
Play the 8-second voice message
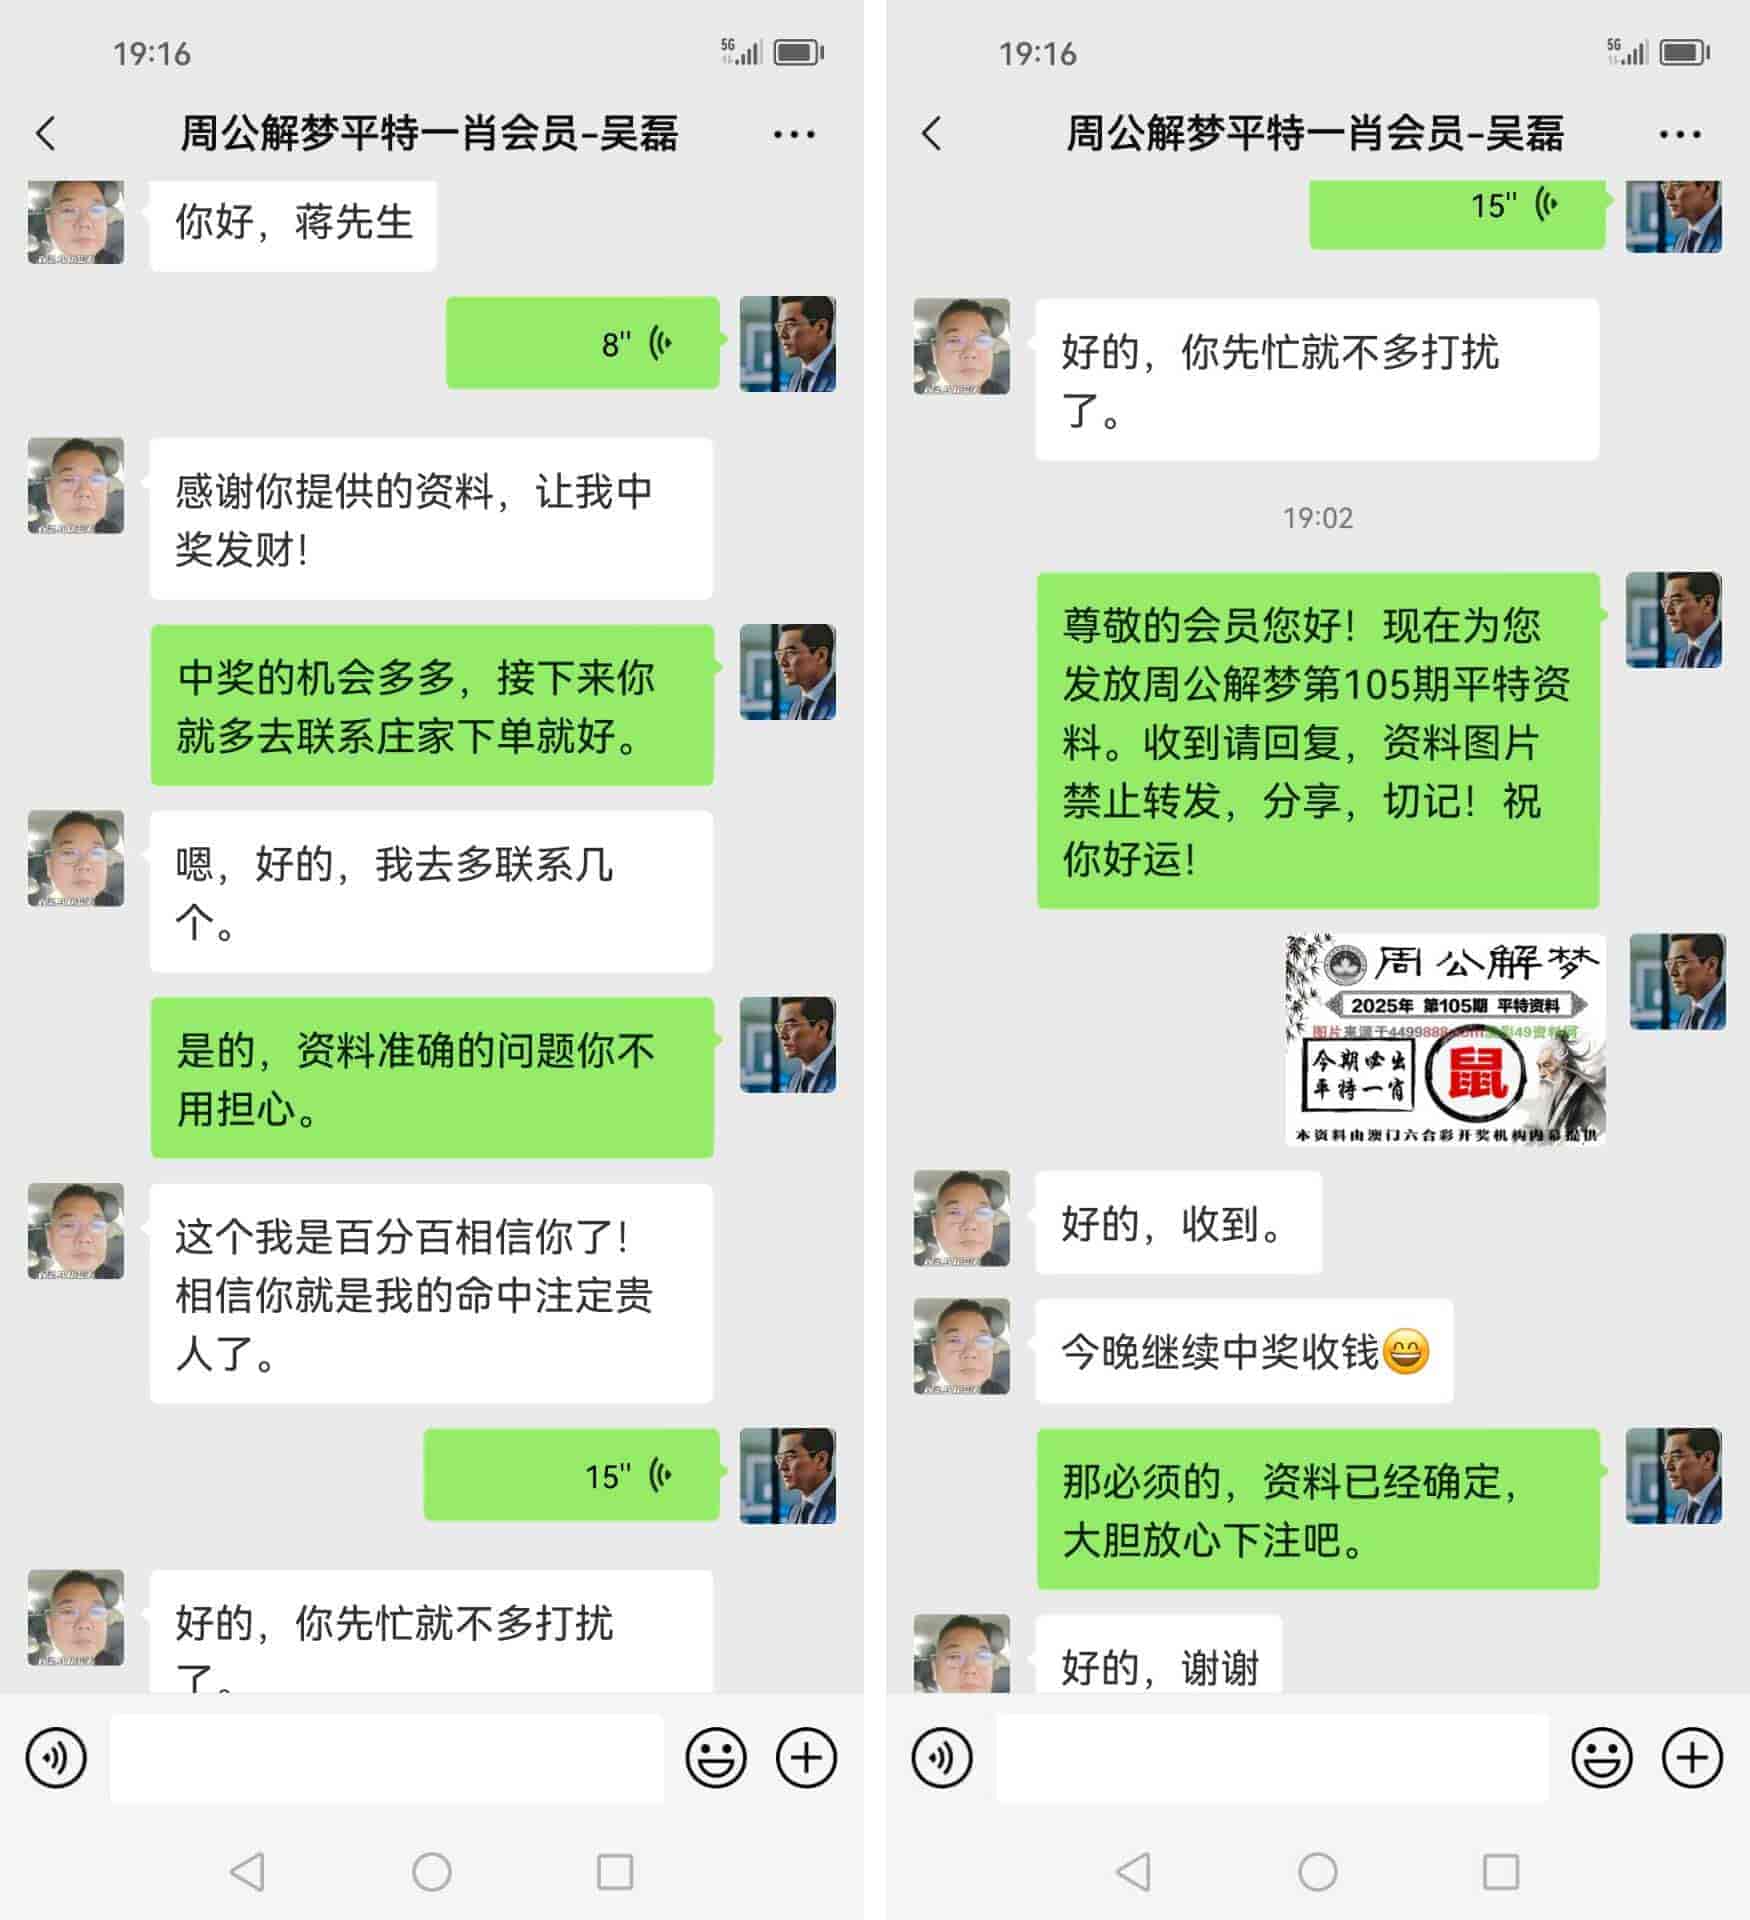coord(583,343)
